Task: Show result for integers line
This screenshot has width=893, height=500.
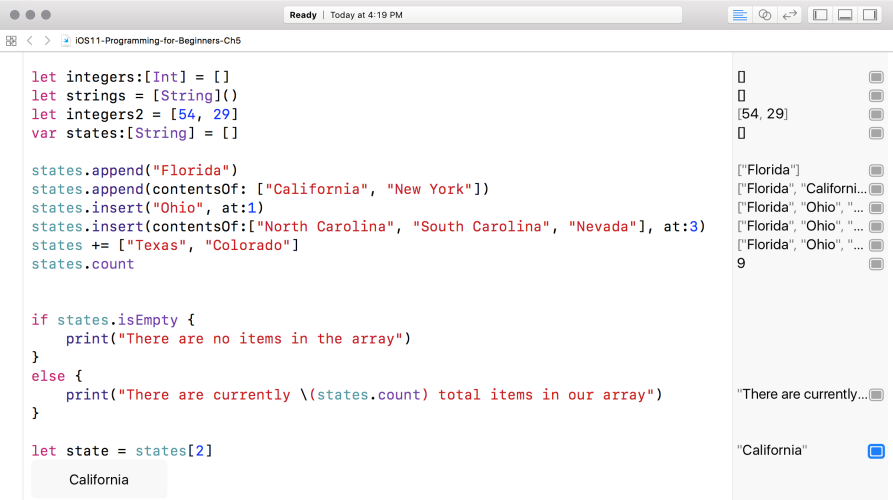Action: [x=876, y=77]
